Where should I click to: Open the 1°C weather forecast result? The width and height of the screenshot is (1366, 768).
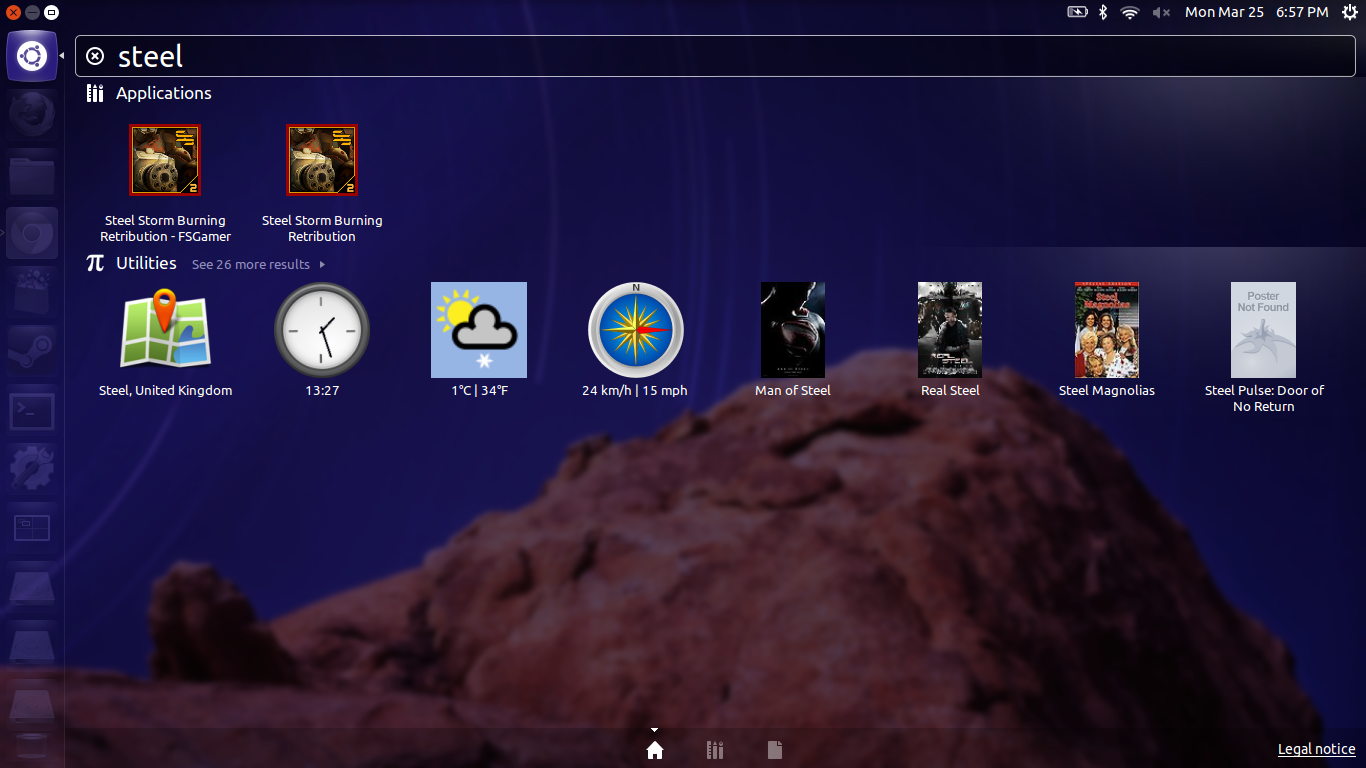[478, 330]
